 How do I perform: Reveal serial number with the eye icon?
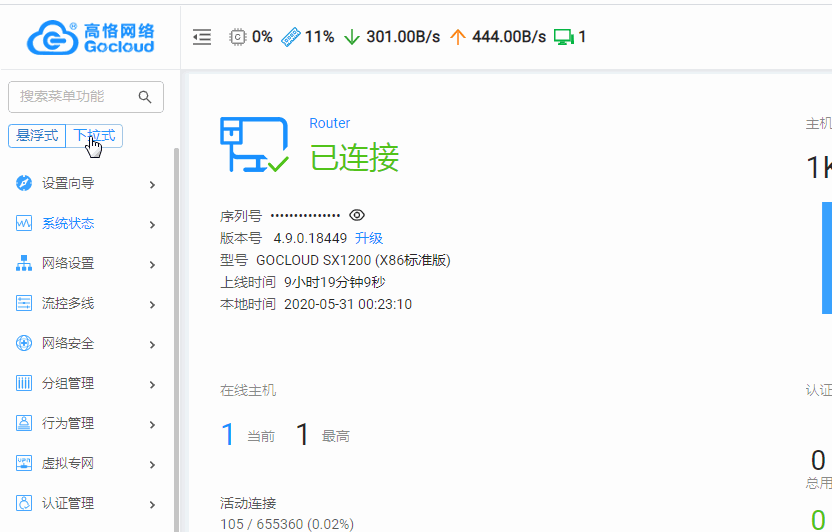(x=357, y=215)
